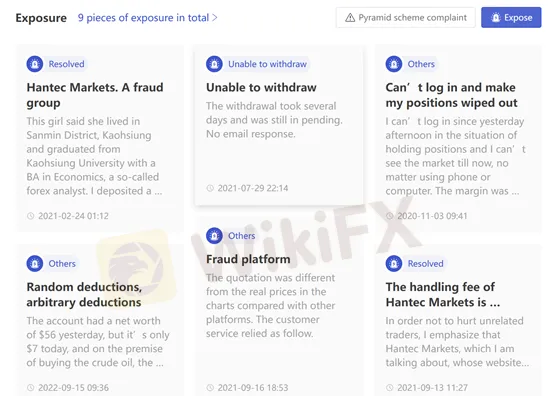Open 'Random deductions, arbitrary deductions' title
This screenshot has height=396, width=554.
84,294
